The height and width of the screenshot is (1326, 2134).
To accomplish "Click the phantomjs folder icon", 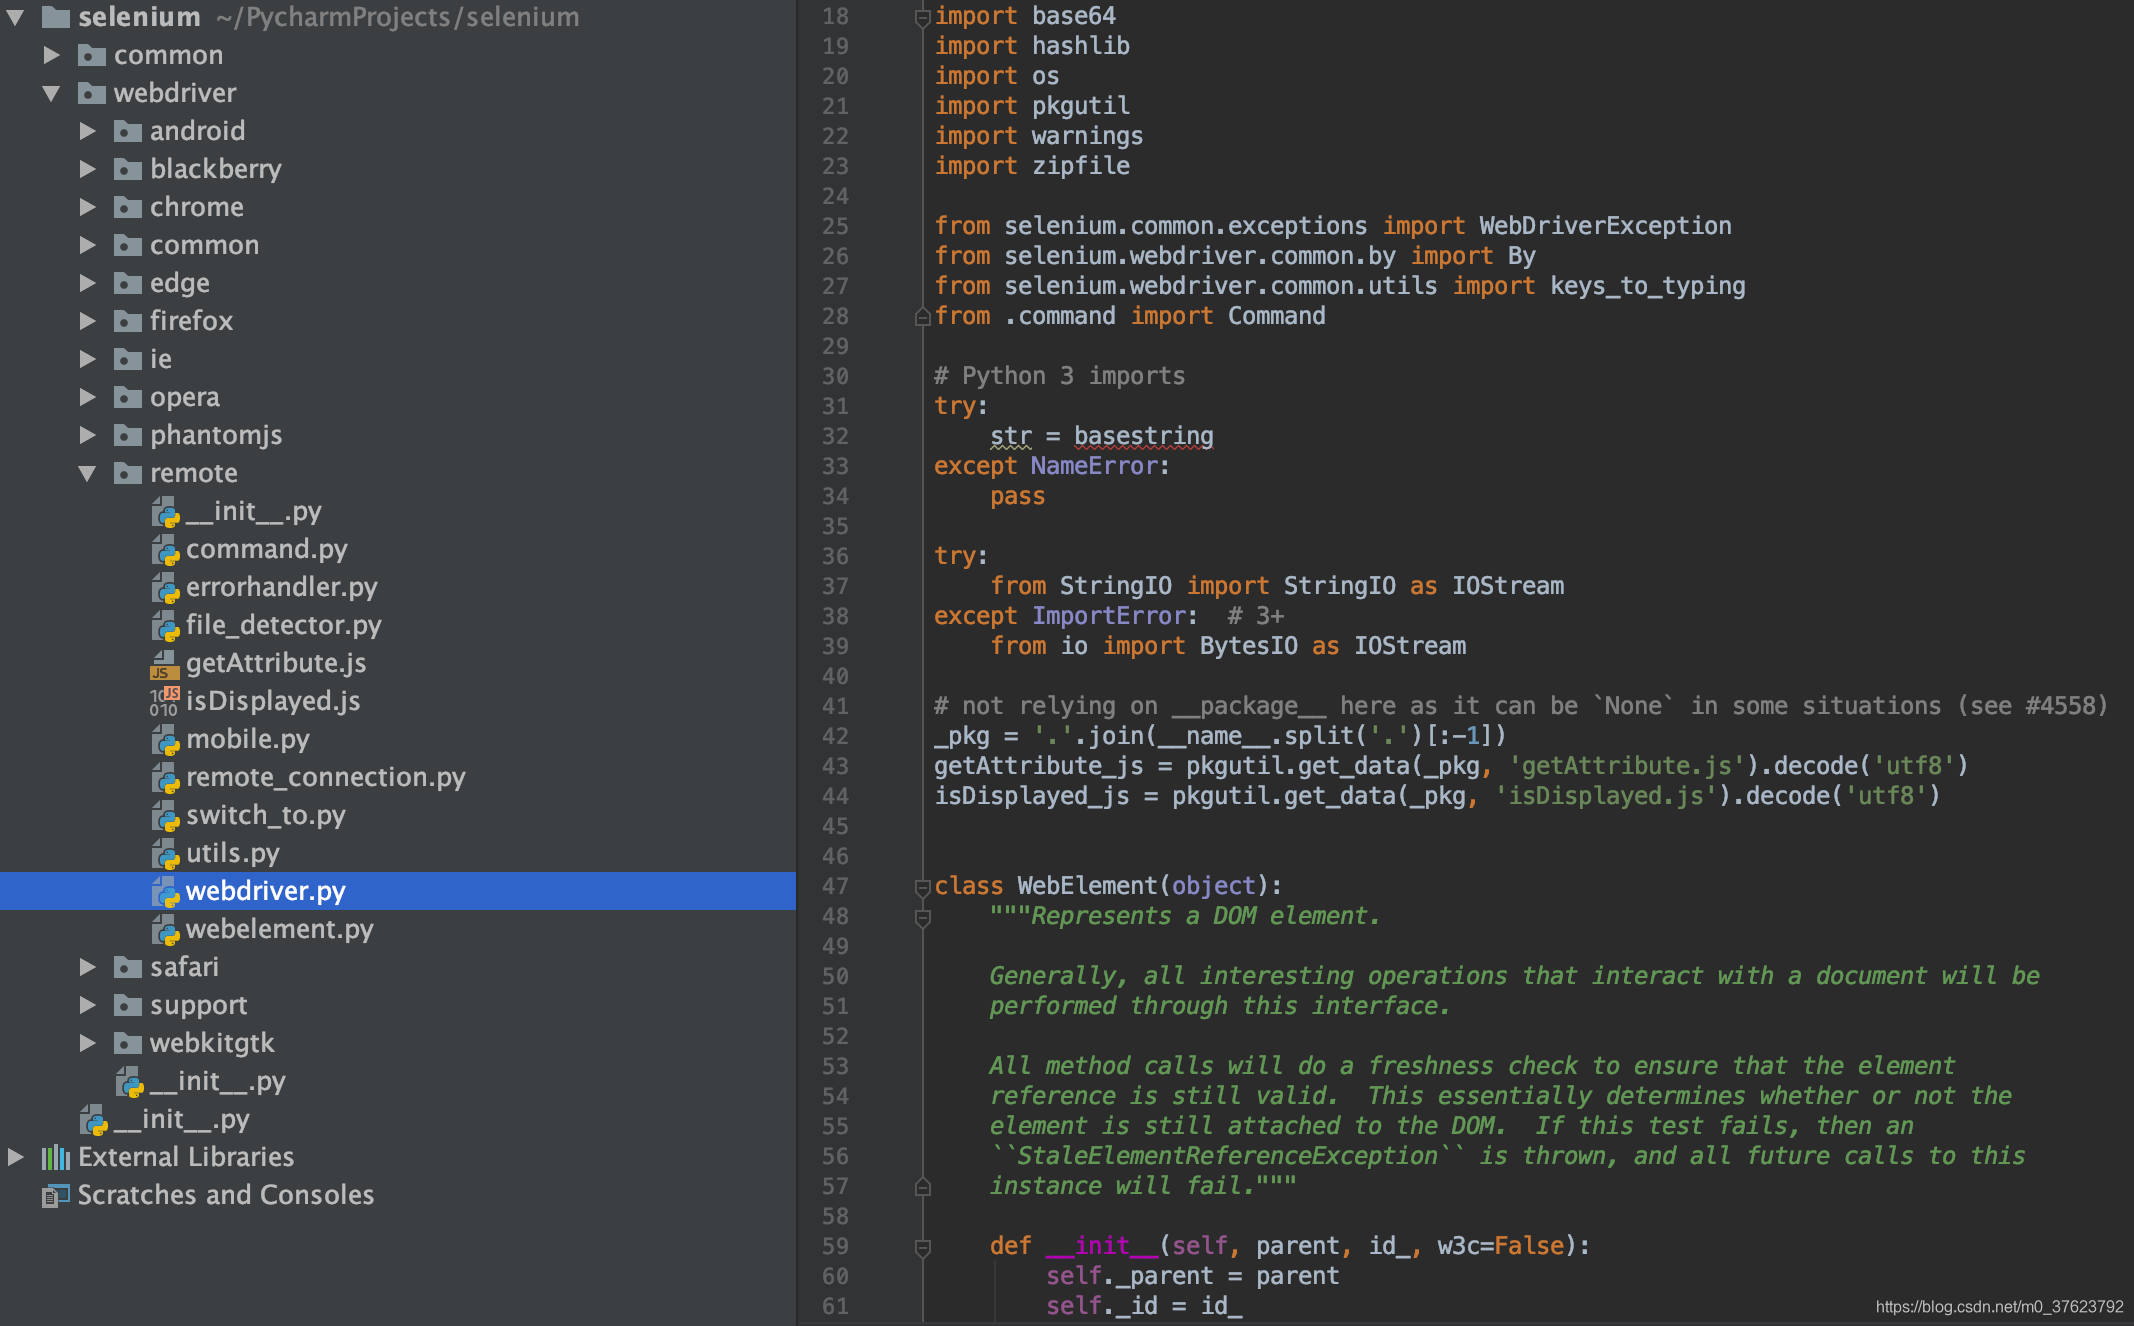I will (128, 435).
